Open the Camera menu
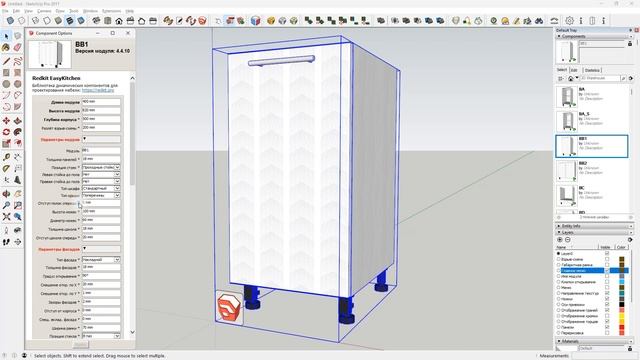The width and height of the screenshot is (640, 360). [x=44, y=11]
